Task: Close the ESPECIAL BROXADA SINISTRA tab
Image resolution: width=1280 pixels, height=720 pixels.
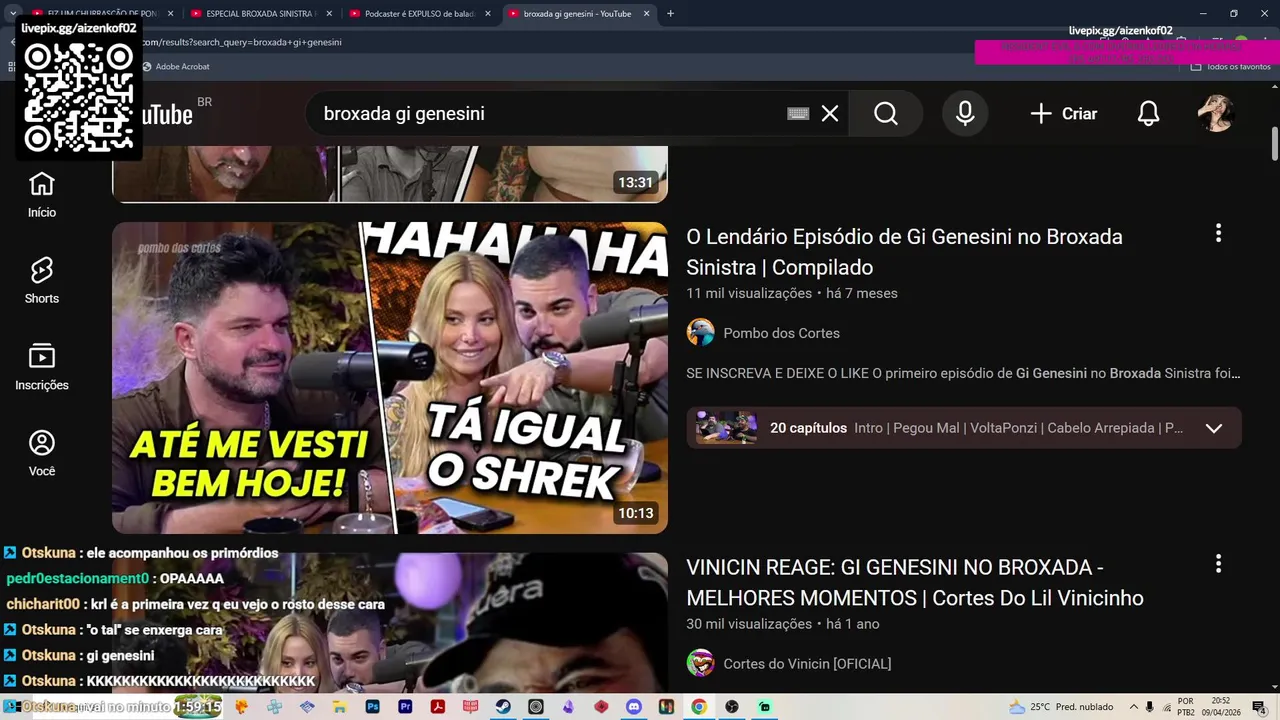Action: [x=329, y=14]
